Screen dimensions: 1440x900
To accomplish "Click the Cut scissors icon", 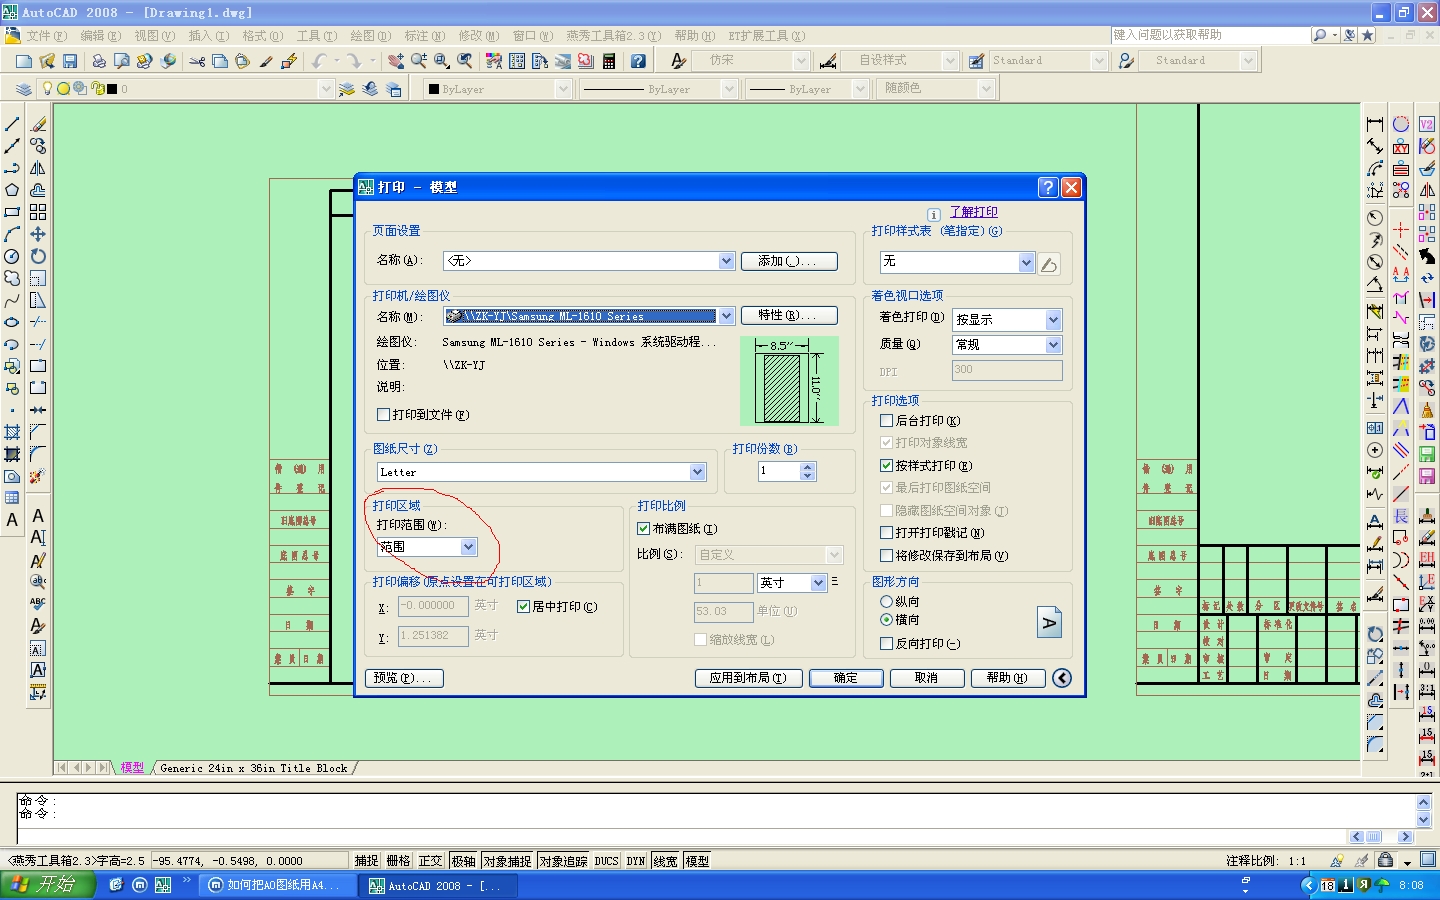I will 197,61.
